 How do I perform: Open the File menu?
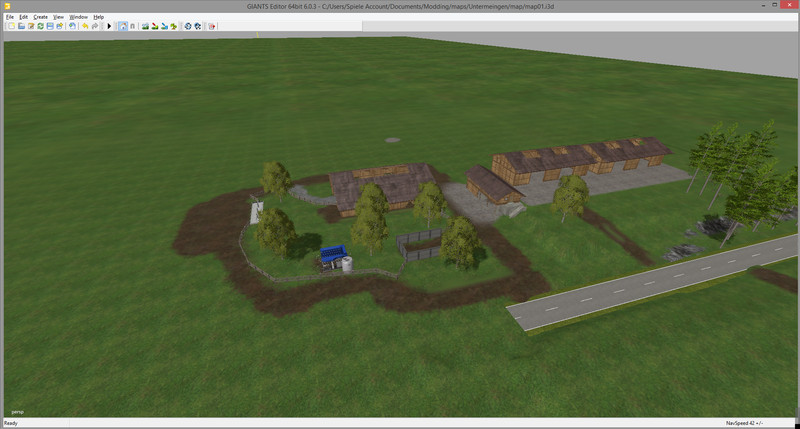tap(10, 17)
